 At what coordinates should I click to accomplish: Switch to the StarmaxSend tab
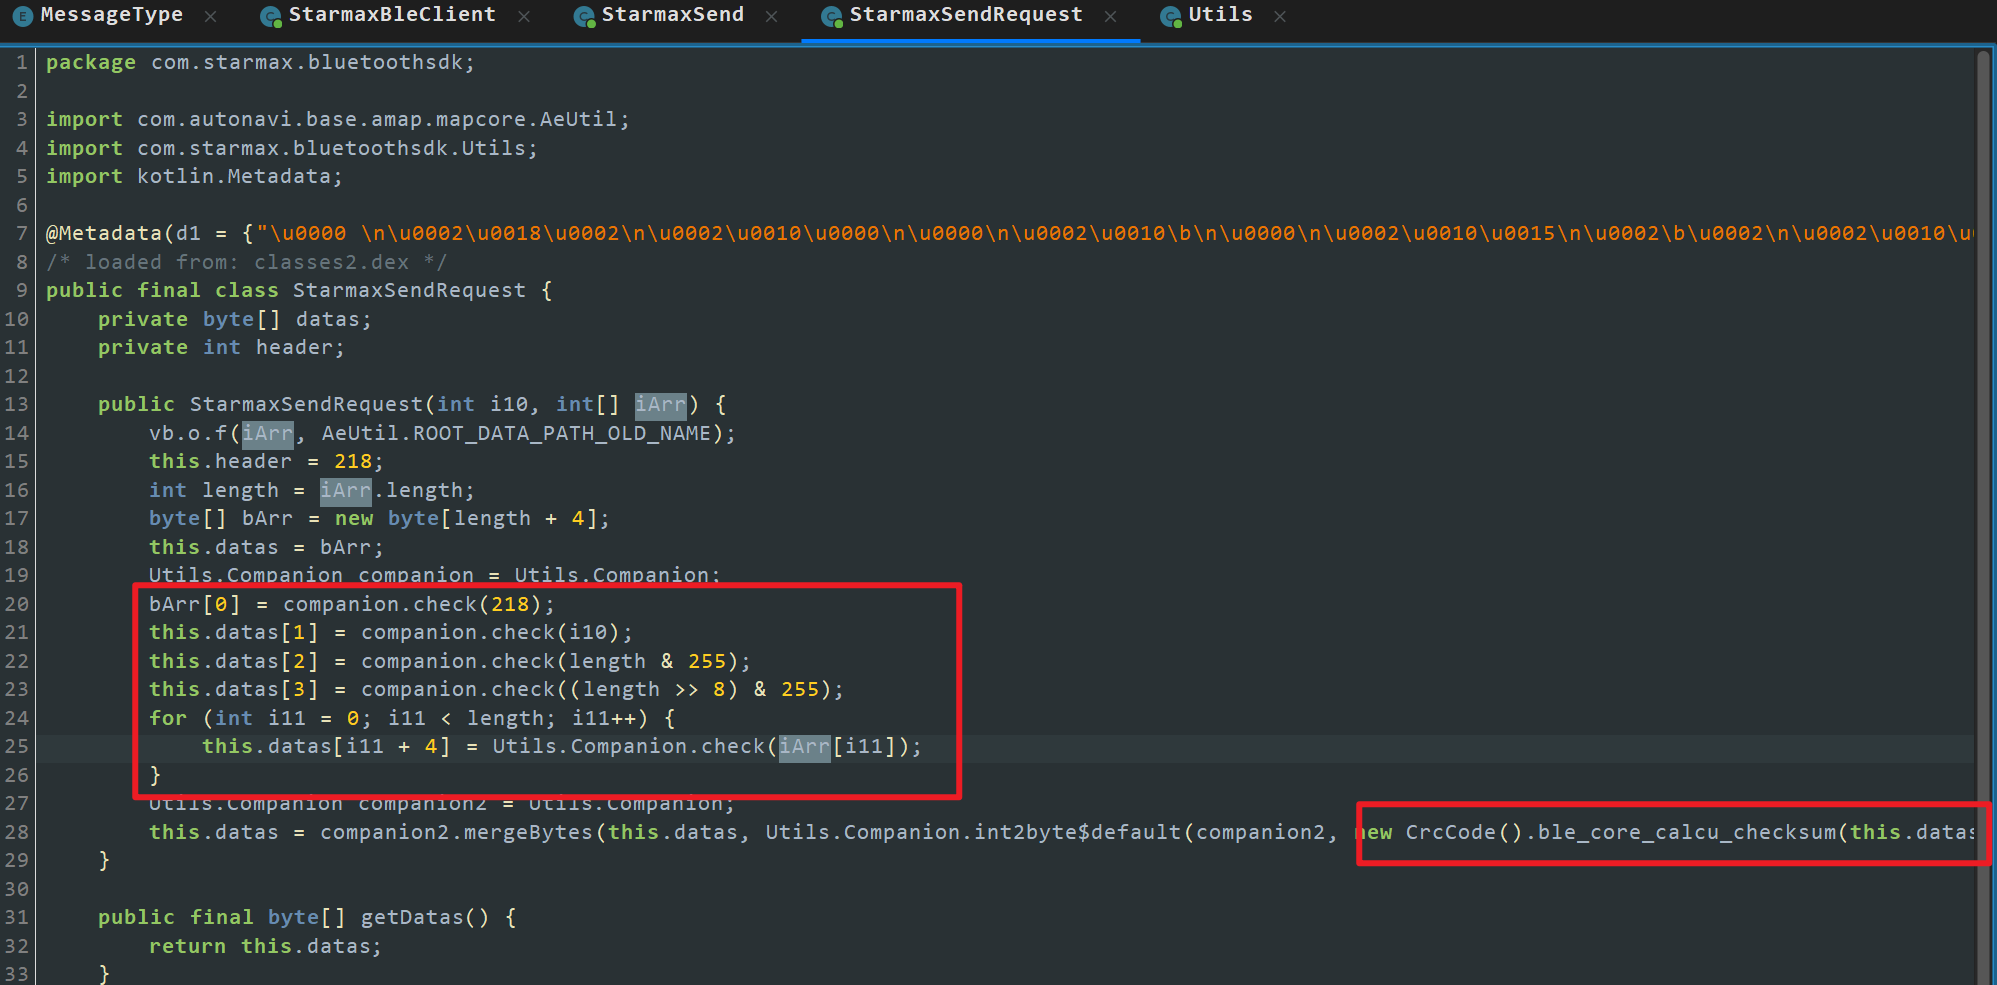point(673,15)
